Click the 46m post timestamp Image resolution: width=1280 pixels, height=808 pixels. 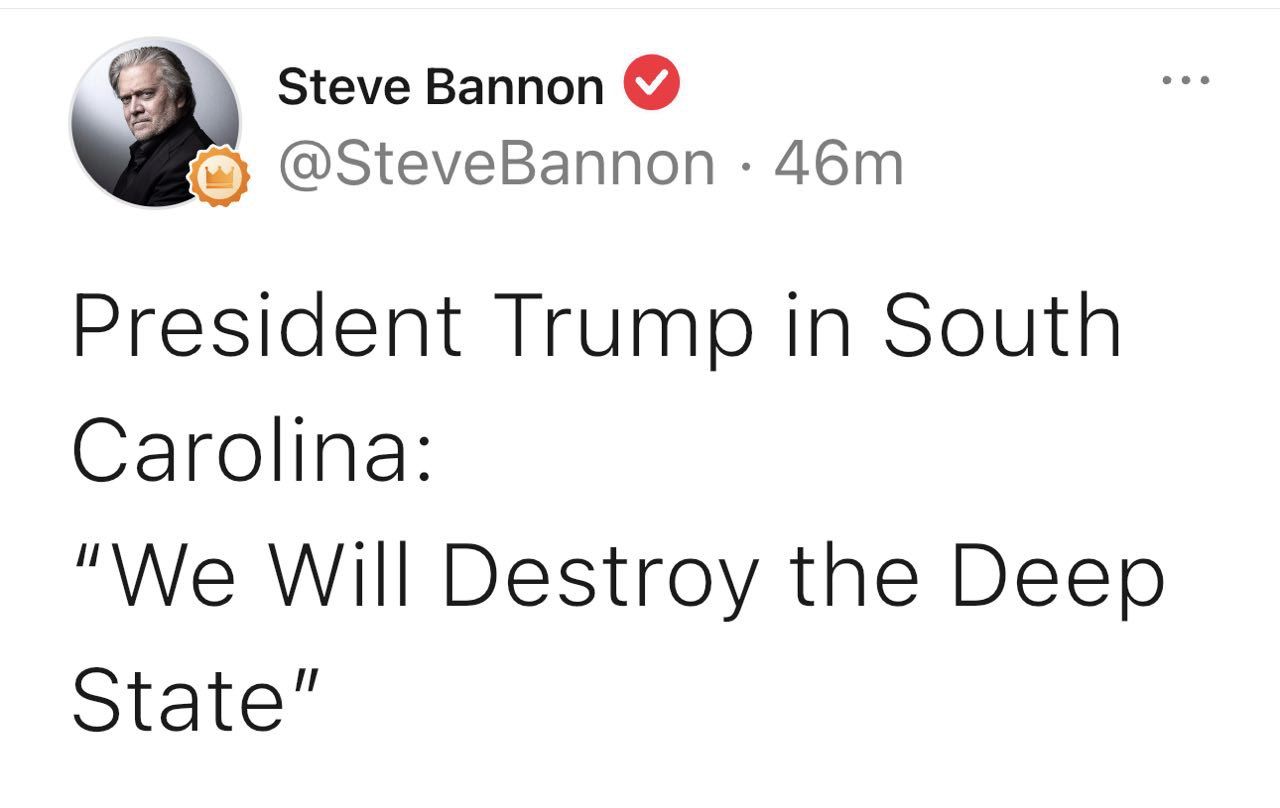(x=838, y=164)
